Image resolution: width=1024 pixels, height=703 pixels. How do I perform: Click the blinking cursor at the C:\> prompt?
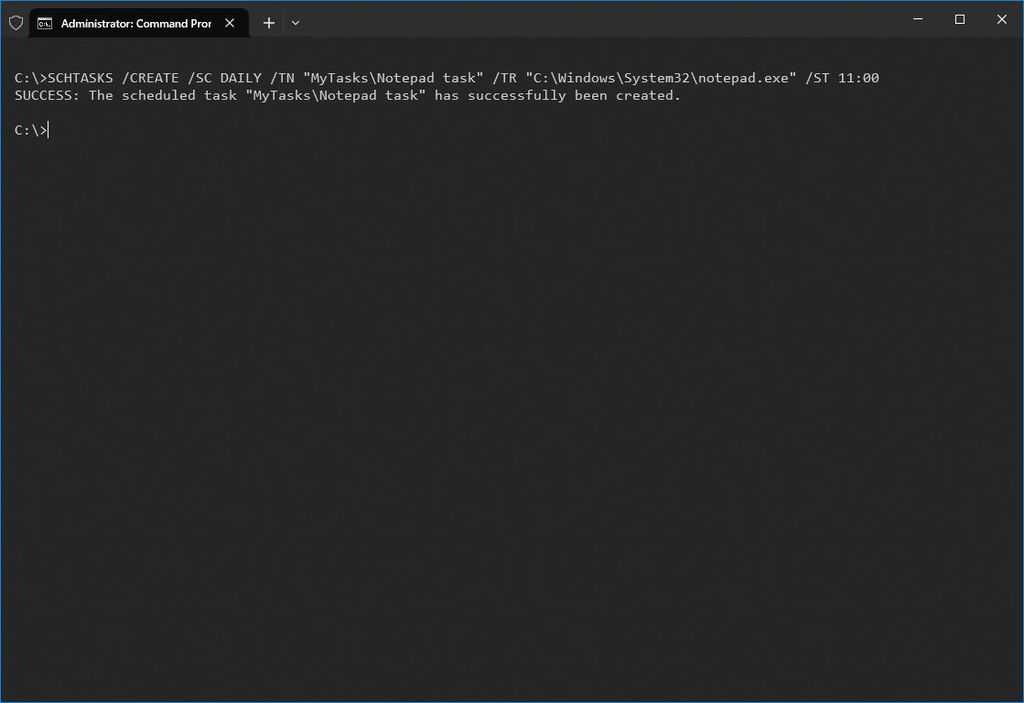[49, 129]
